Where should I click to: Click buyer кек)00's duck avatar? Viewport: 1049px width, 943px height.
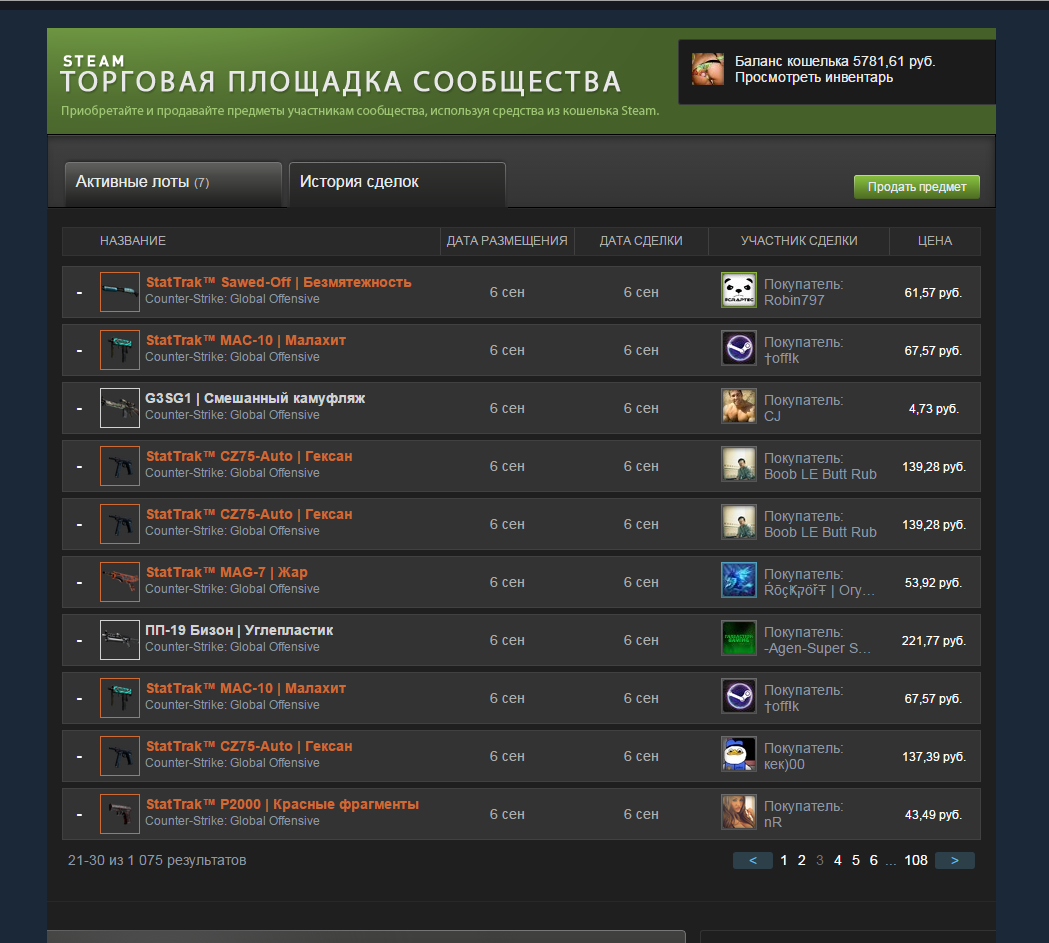739,754
